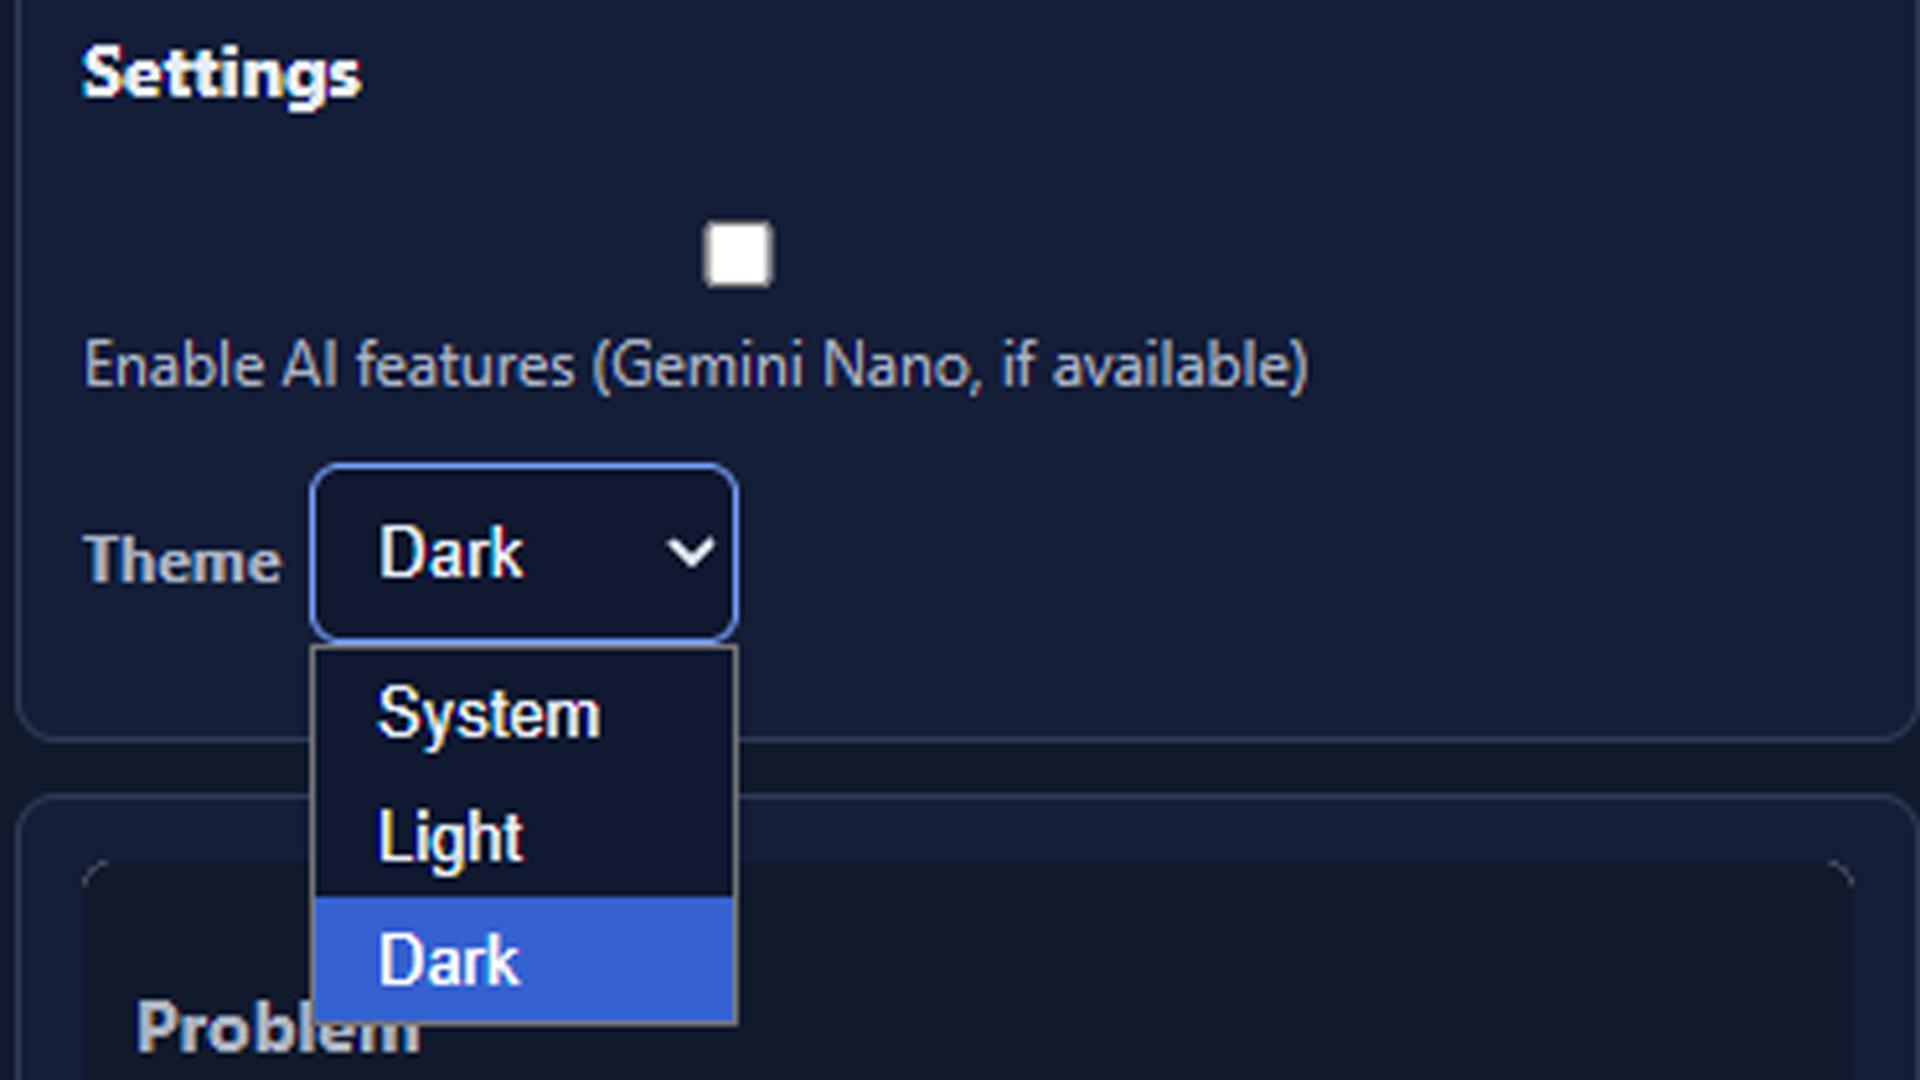Click the 'Enable AI features' label text

click(x=329, y=364)
